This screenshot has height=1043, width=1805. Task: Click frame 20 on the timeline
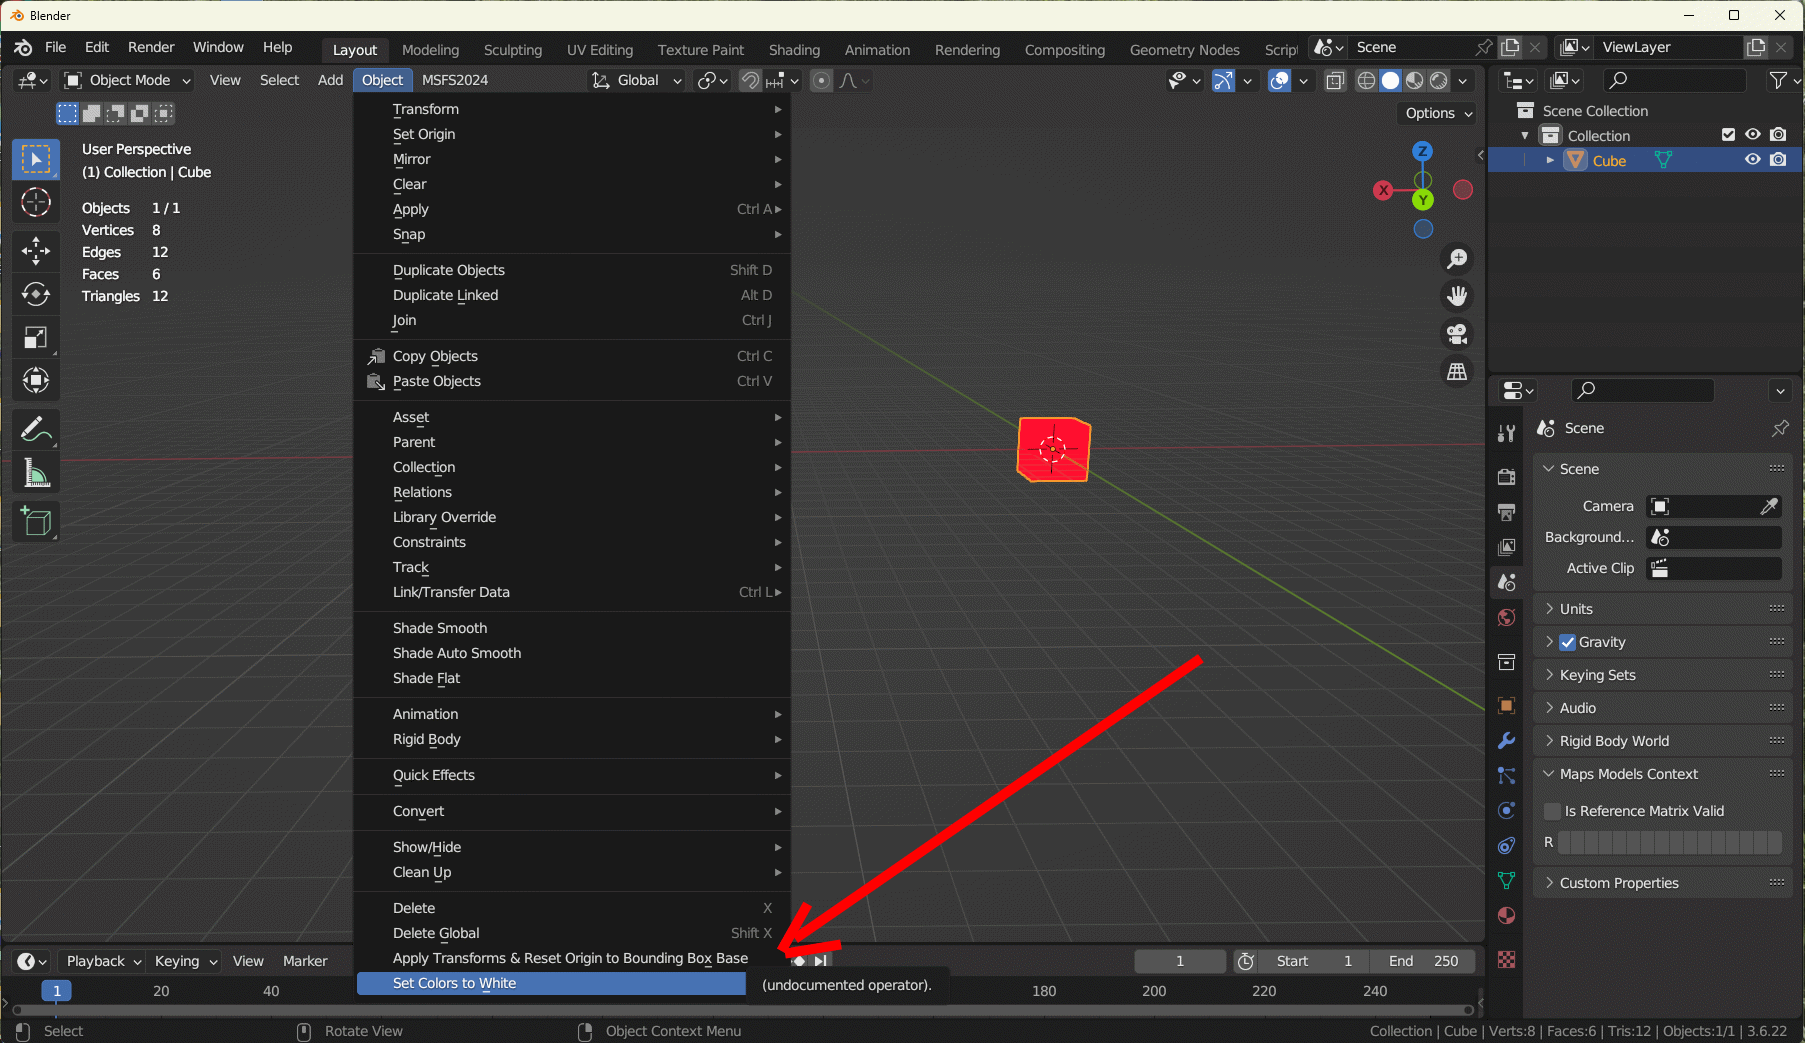pos(161,991)
